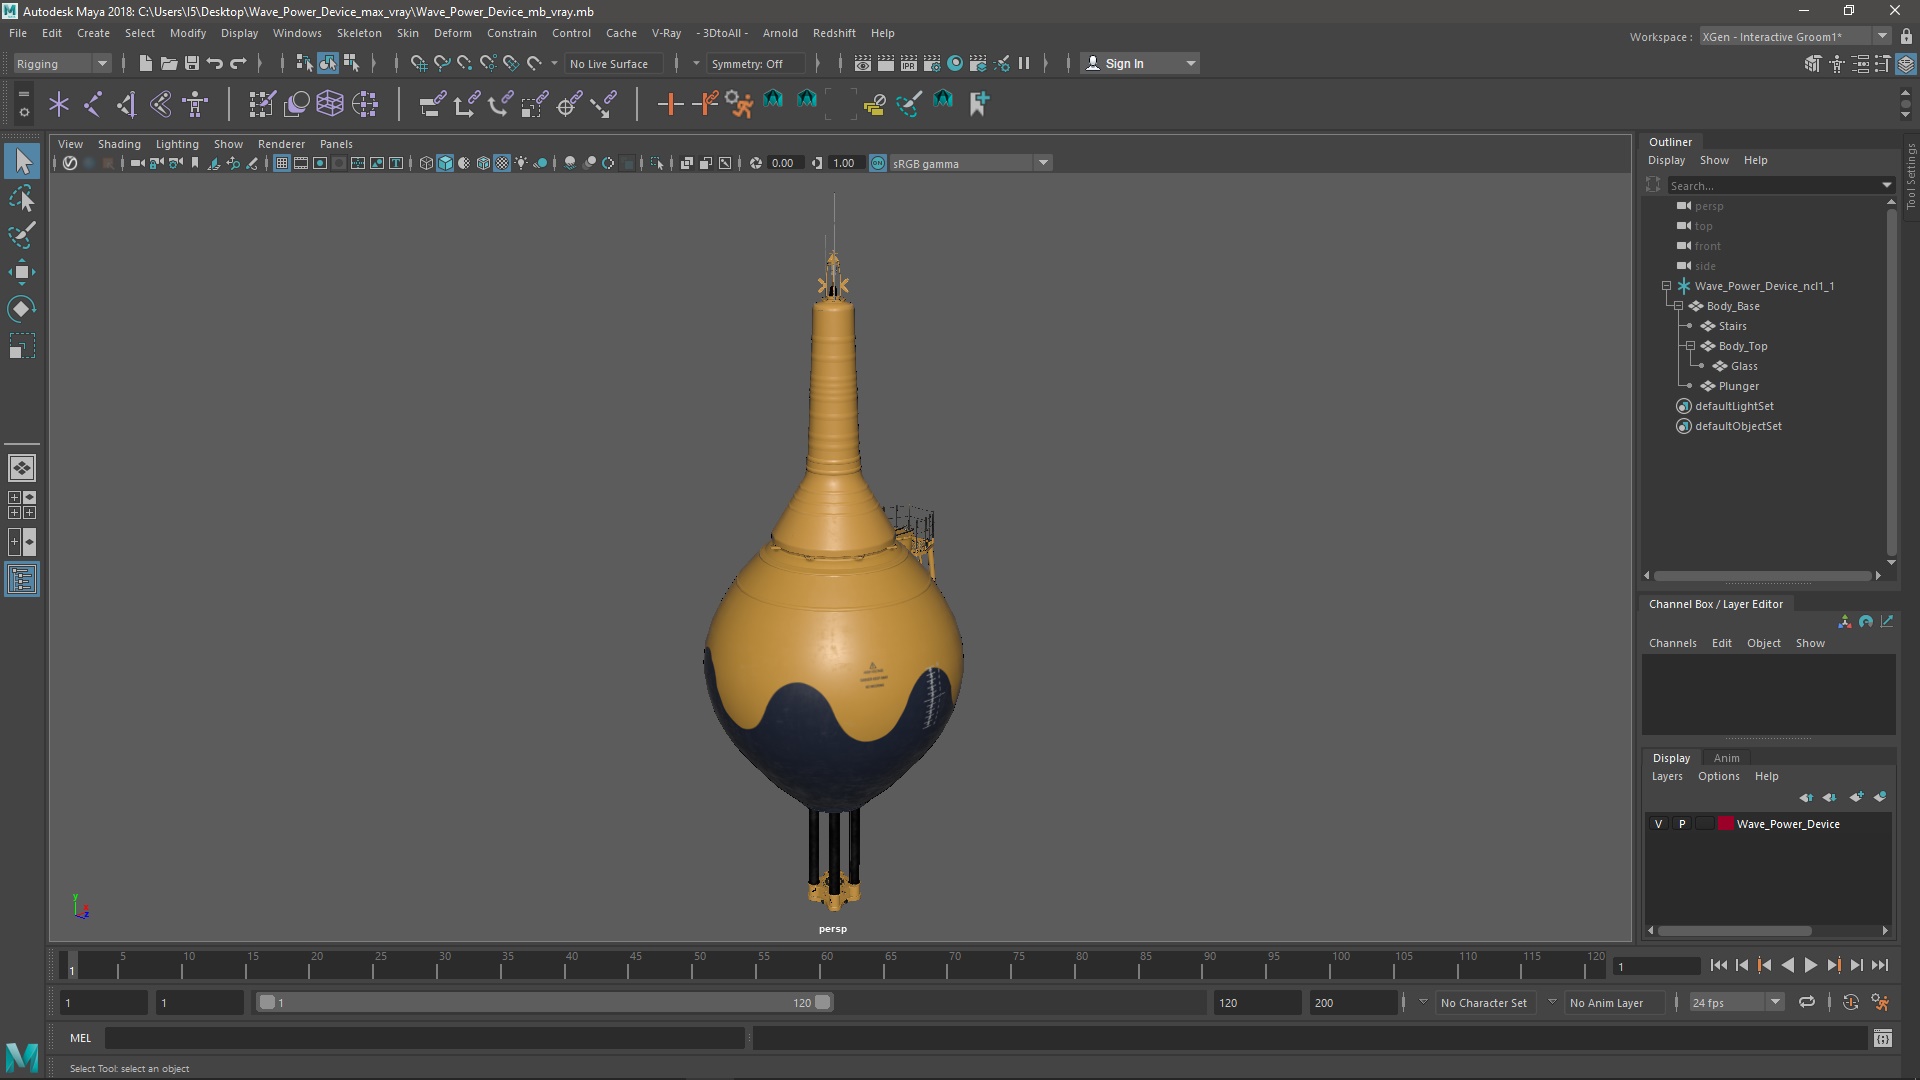The height and width of the screenshot is (1080, 1920).
Task: Open the Rigging menu set dropdown
Action: tap(62, 64)
